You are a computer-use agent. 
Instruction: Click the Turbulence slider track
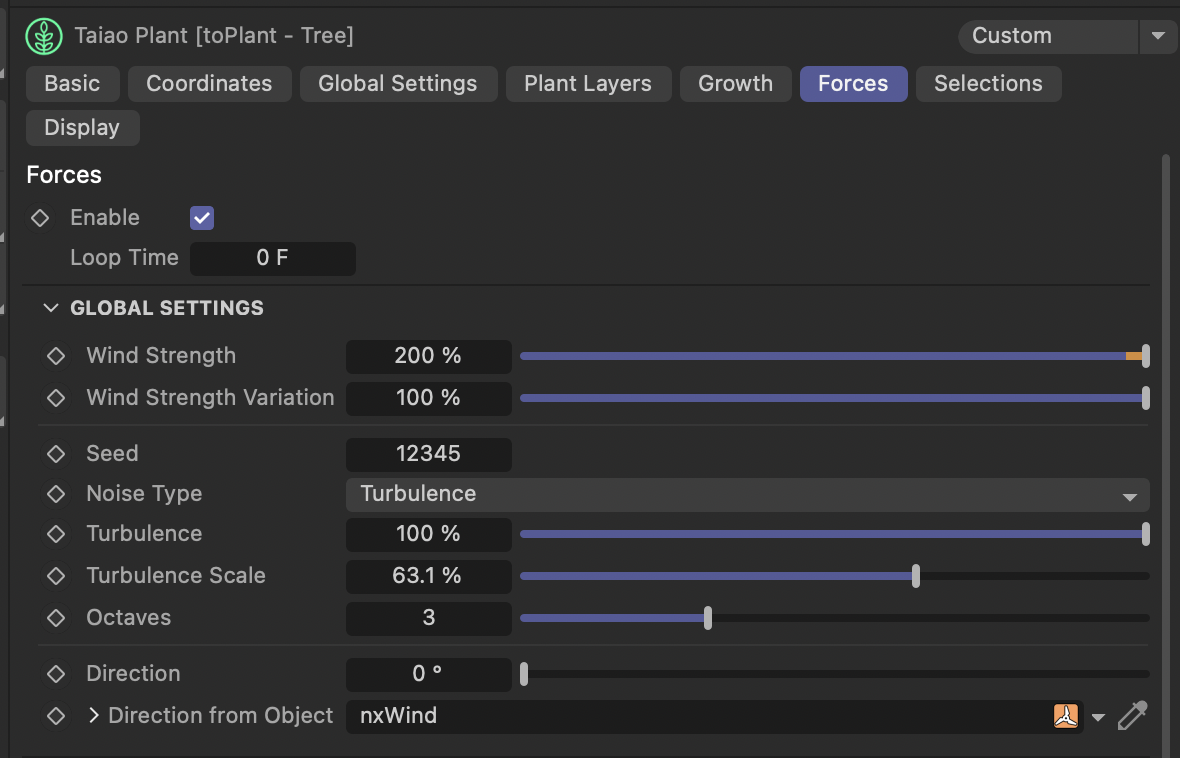pyautogui.click(x=835, y=534)
